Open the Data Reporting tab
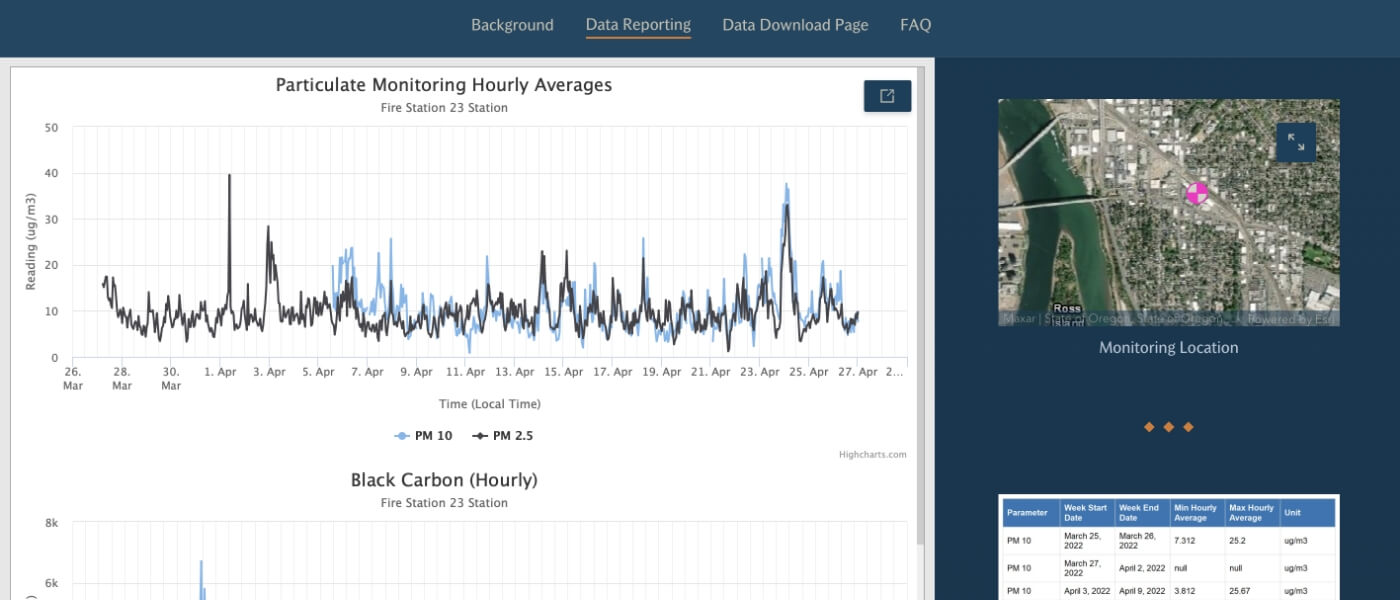Image resolution: width=1400 pixels, height=600 pixels. [638, 25]
